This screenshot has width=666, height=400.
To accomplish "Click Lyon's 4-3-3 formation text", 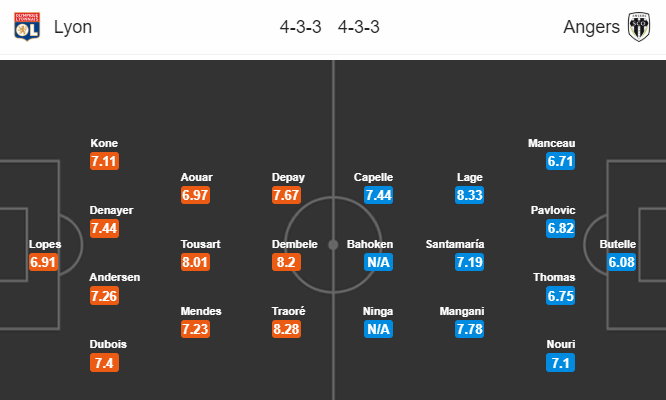I will click(x=300, y=27).
